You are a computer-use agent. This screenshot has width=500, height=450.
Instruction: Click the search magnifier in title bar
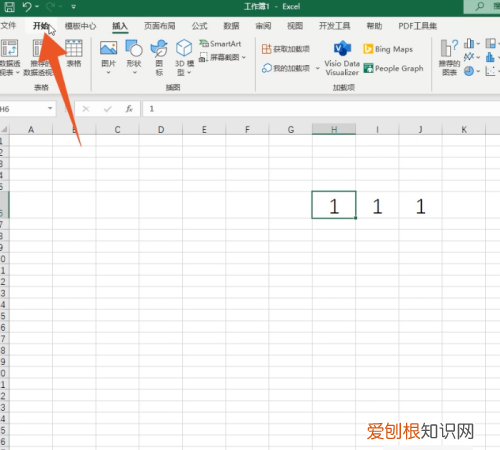(480, 6)
